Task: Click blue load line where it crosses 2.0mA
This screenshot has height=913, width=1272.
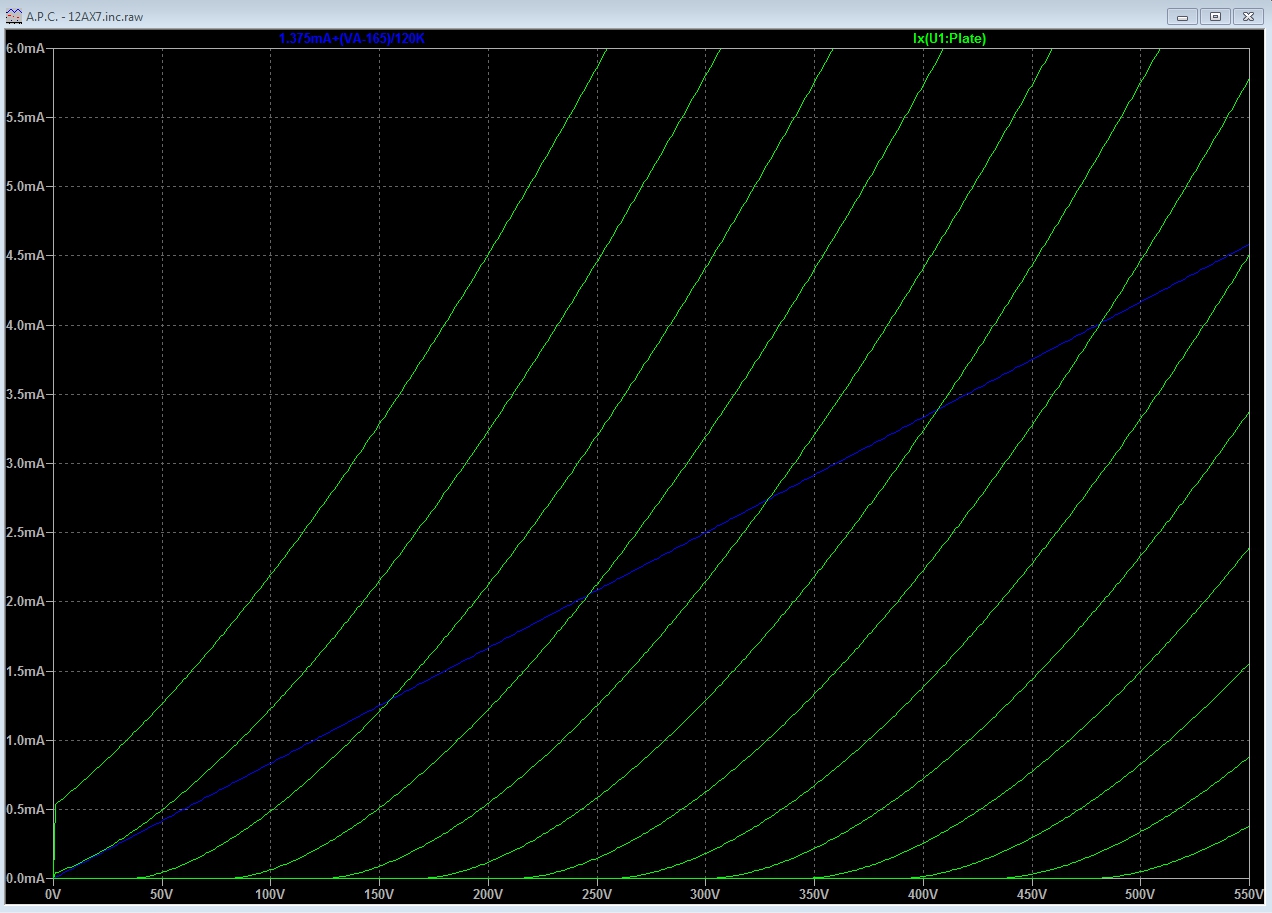Action: (x=575, y=602)
